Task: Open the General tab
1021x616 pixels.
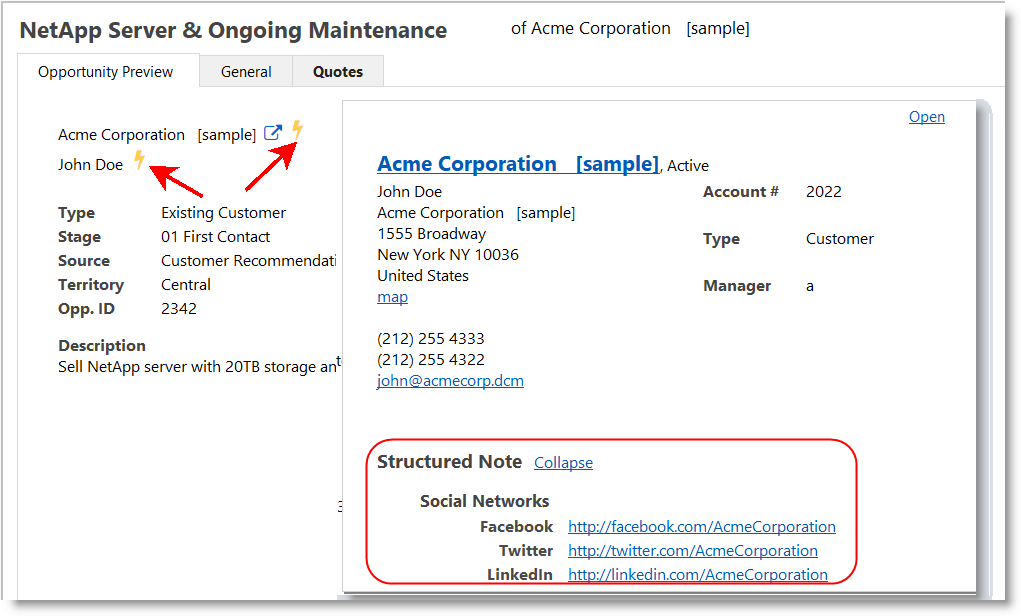Action: [x=246, y=72]
